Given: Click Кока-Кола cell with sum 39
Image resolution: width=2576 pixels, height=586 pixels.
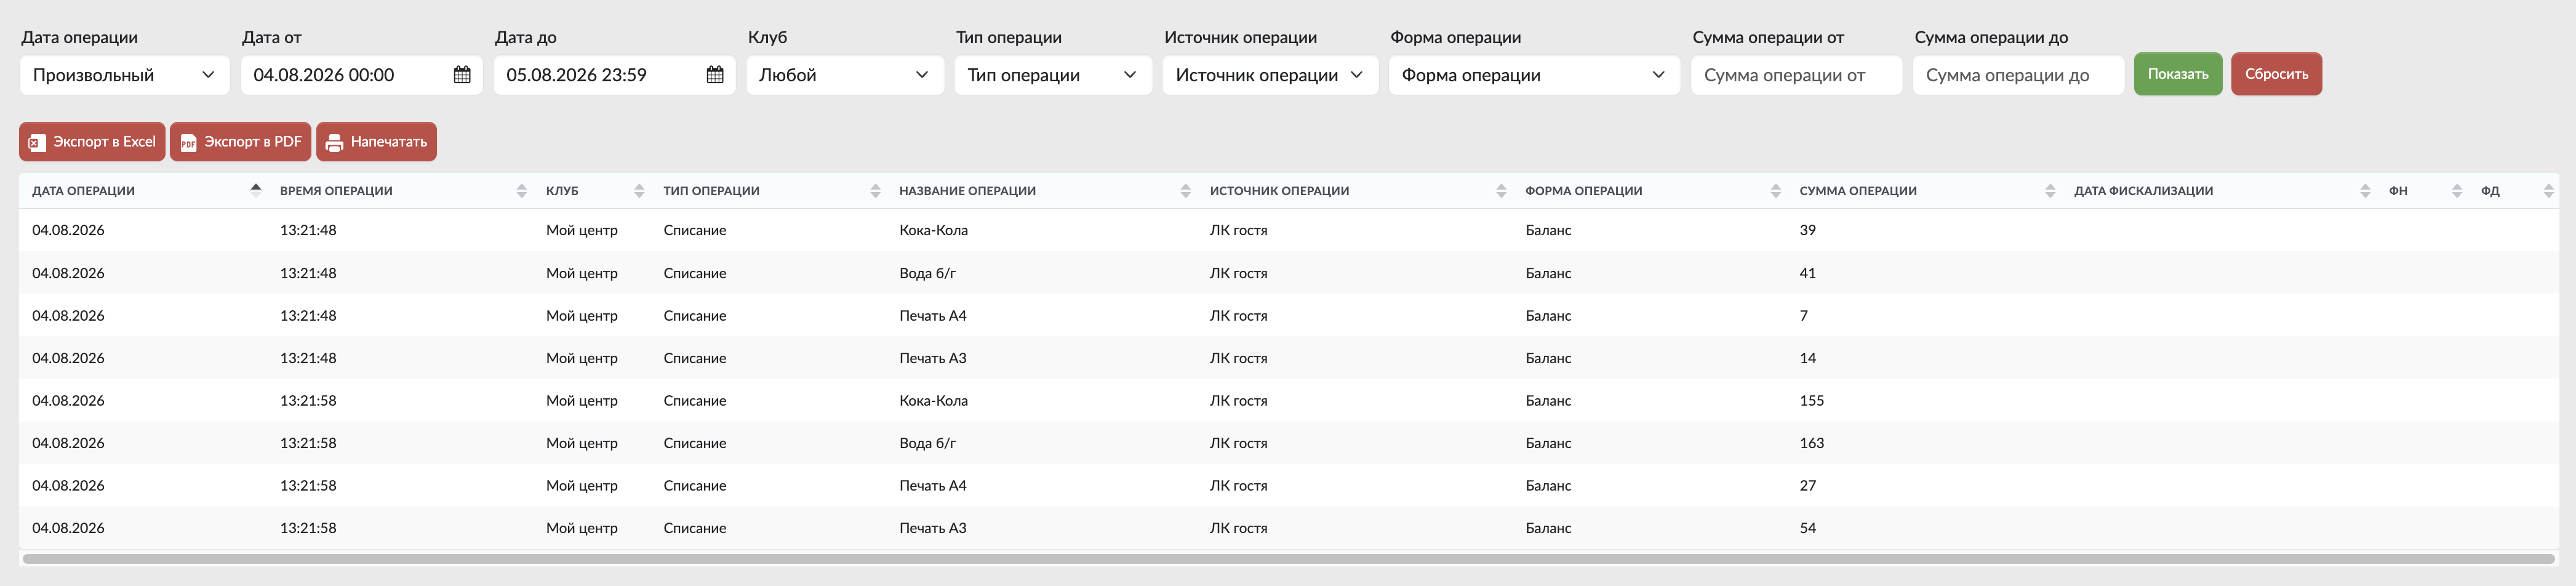Looking at the screenshot, I should (x=933, y=230).
